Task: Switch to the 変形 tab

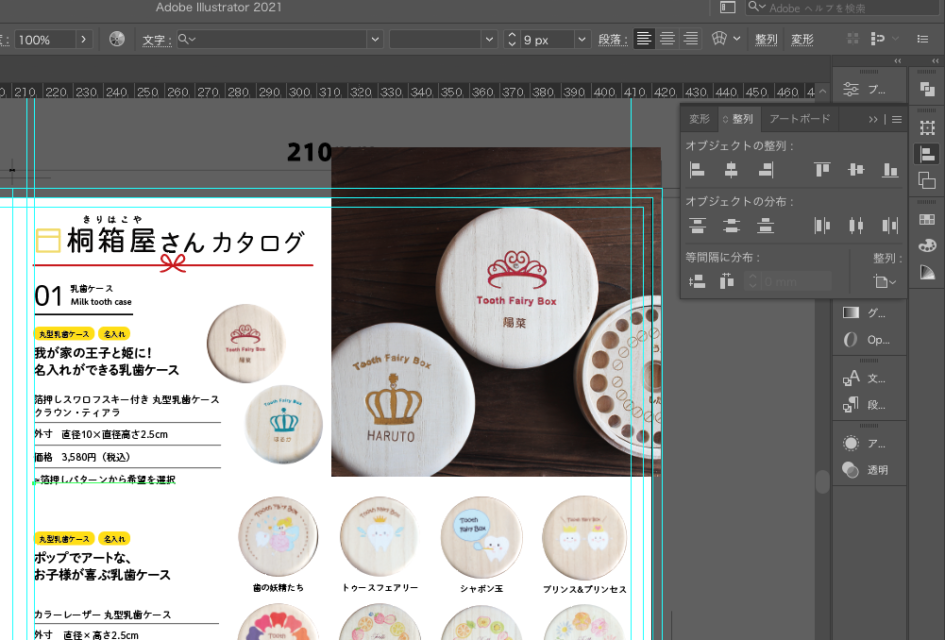Action: click(699, 119)
